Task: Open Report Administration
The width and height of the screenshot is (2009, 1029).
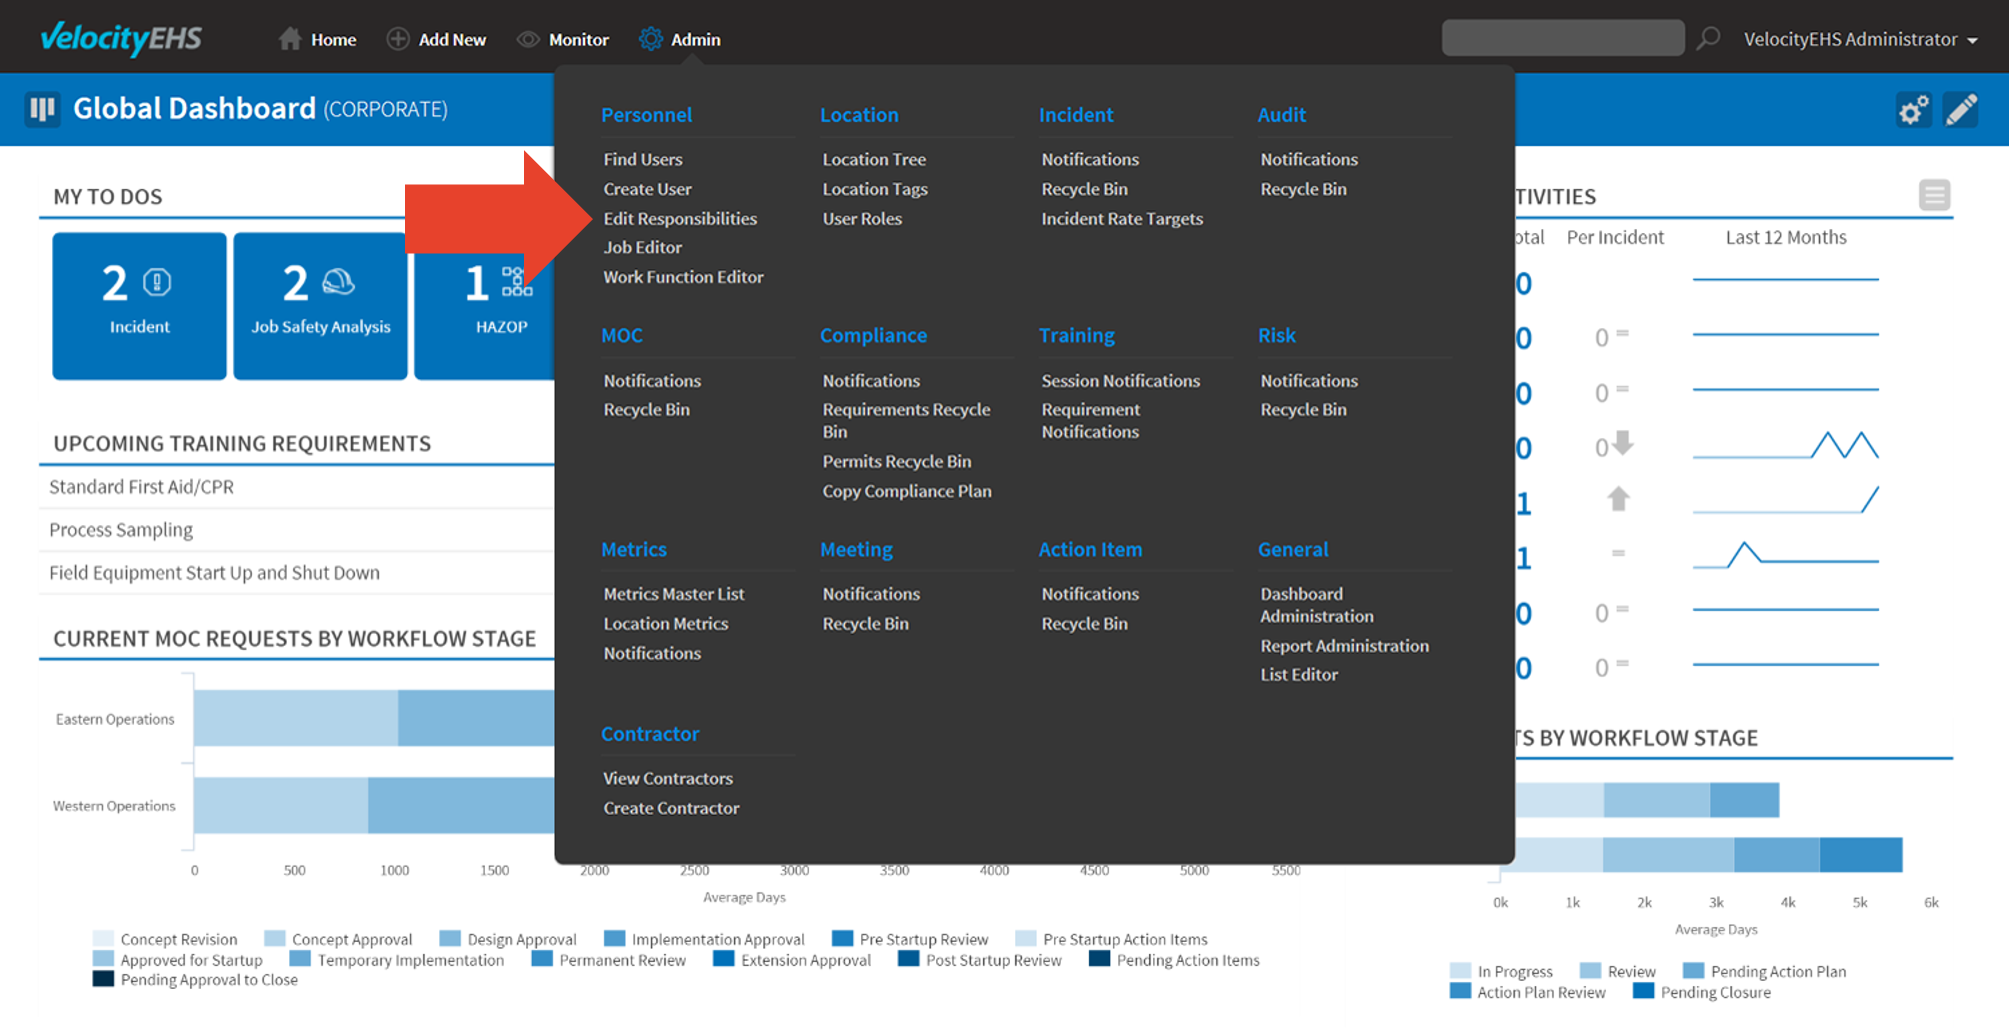Action: (1344, 646)
